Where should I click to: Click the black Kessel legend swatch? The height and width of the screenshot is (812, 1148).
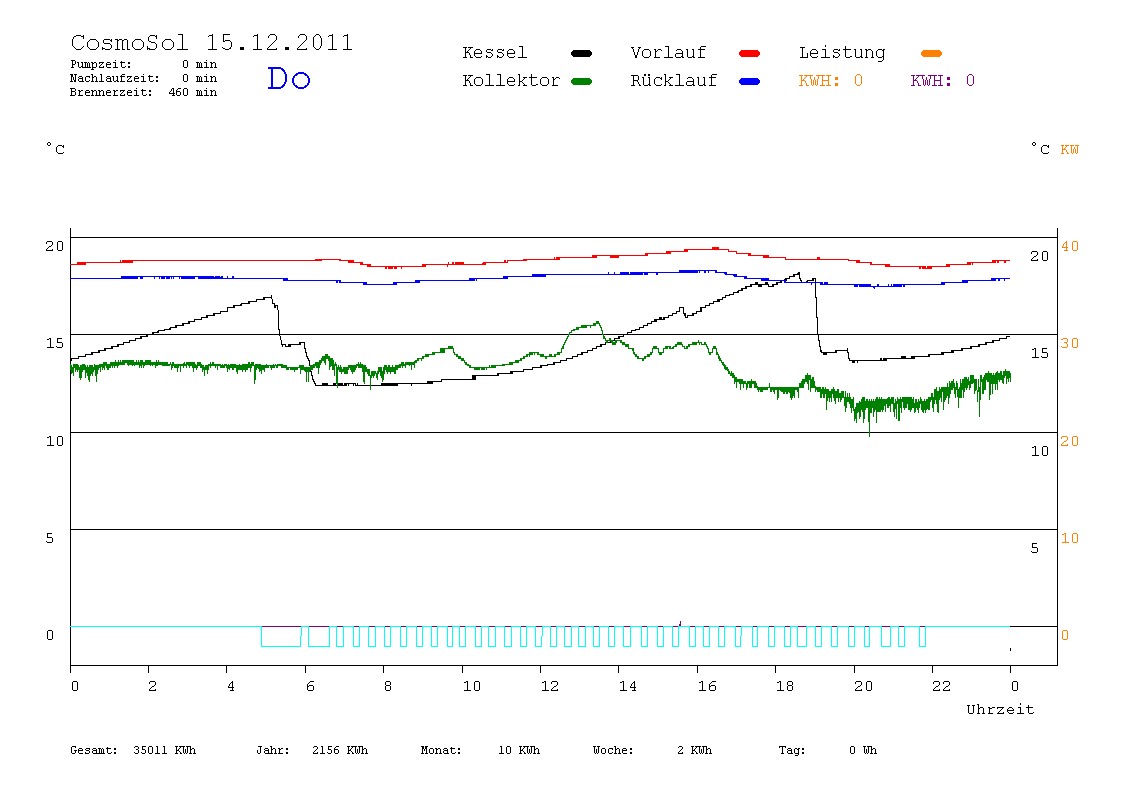tap(581, 53)
